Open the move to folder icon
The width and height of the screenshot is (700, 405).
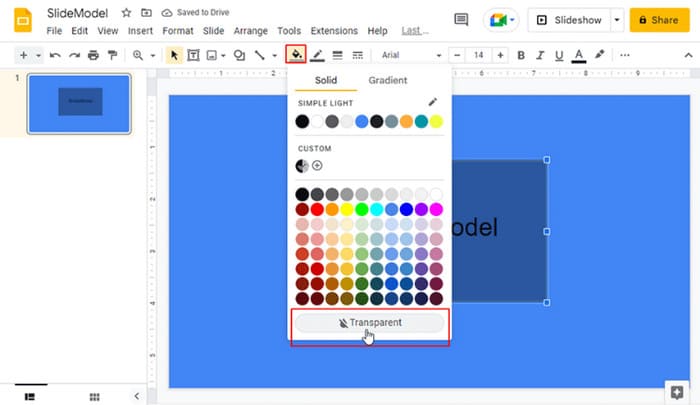coord(146,13)
